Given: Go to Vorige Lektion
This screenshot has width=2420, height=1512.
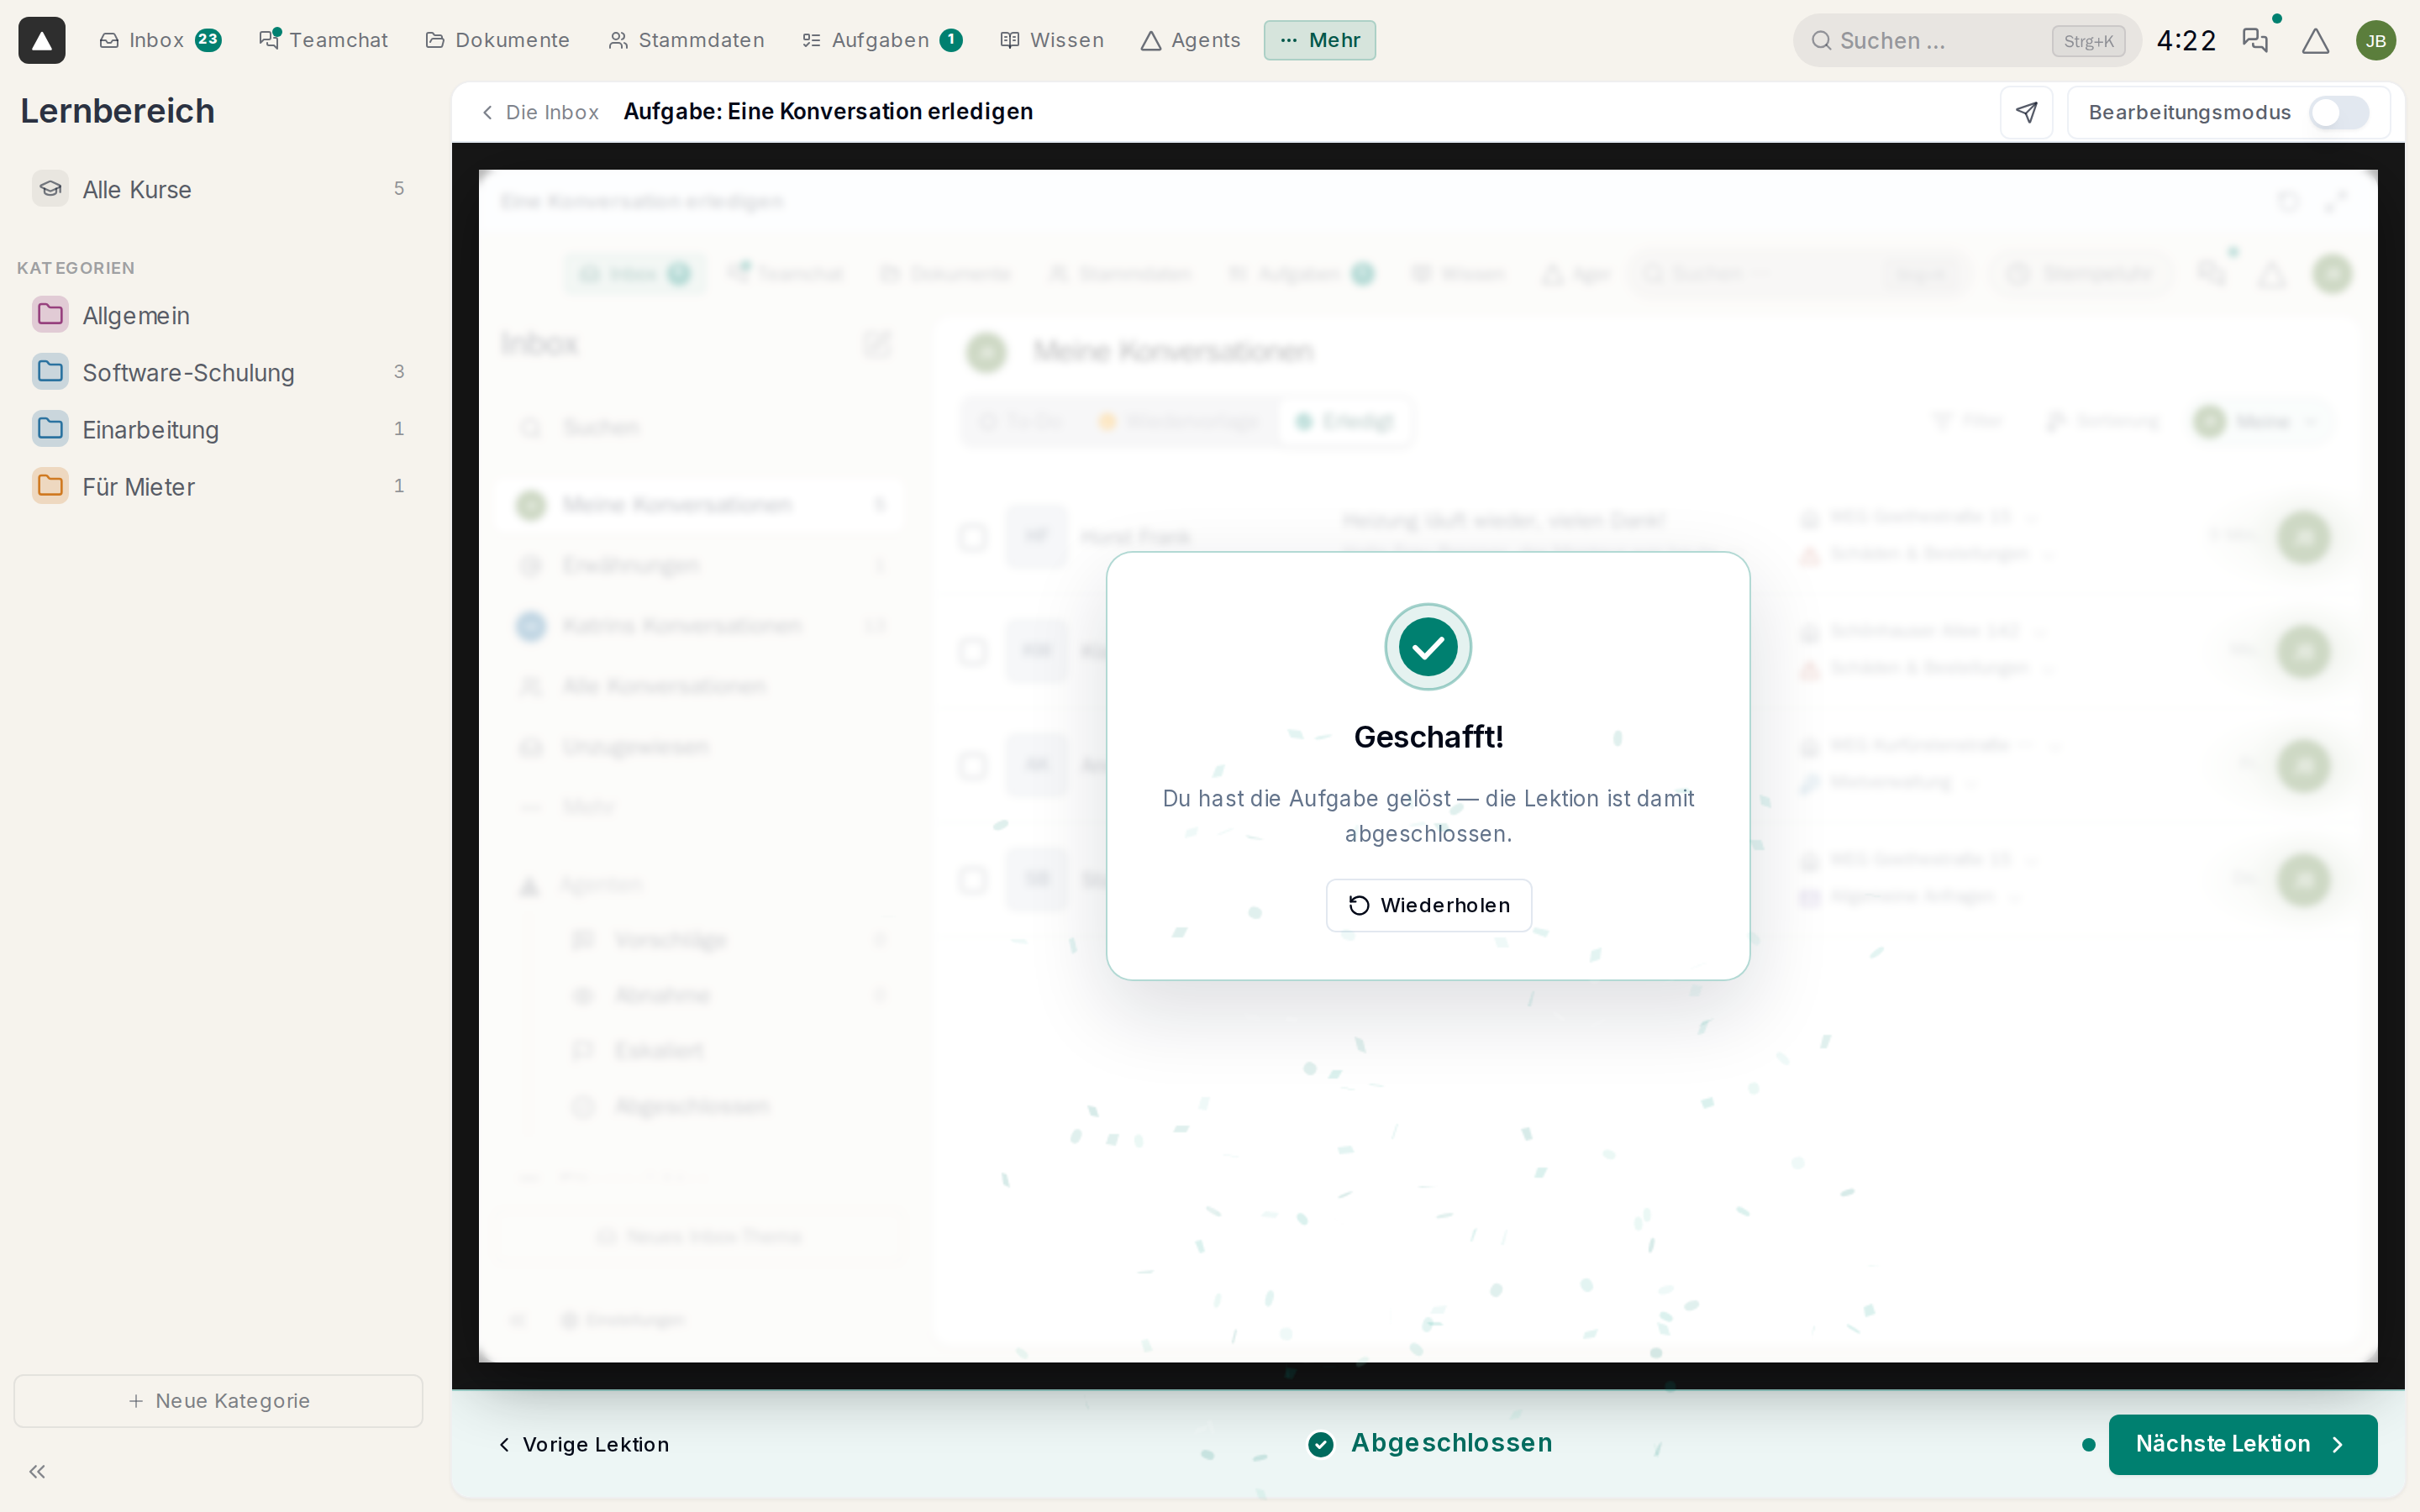Looking at the screenshot, I should tap(584, 1444).
